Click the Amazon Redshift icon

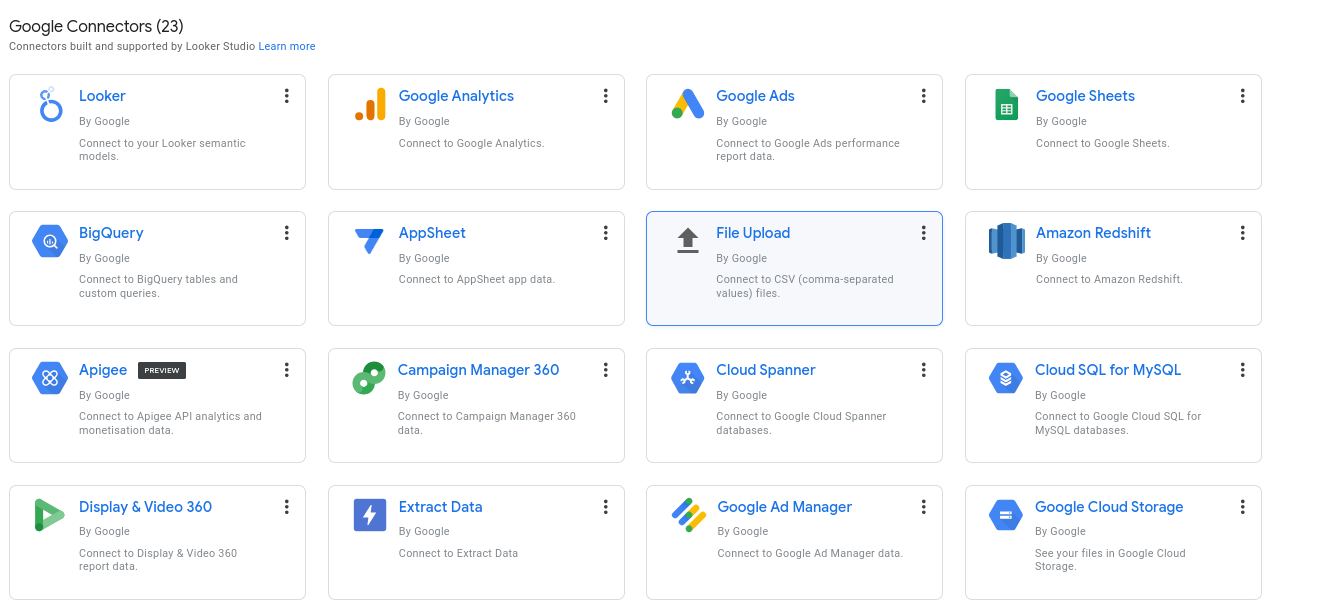pyautogui.click(x=1006, y=241)
